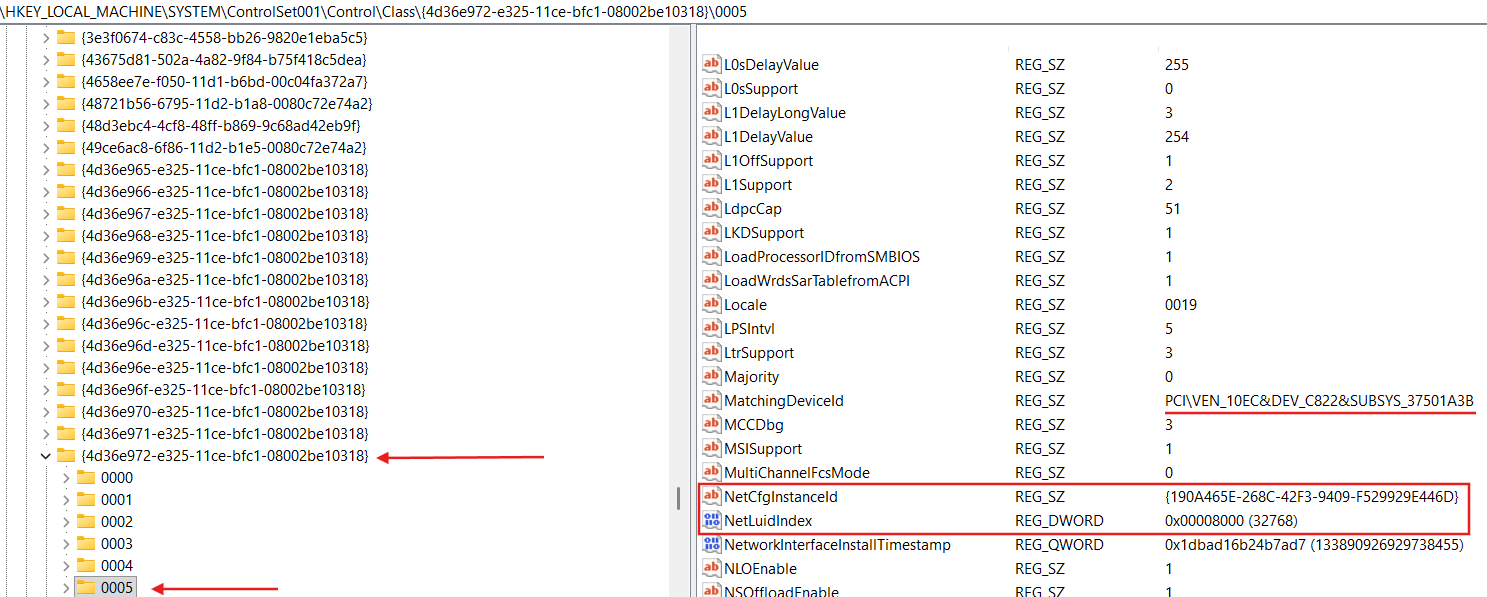Select the LdpcCap value entry

pos(752,209)
